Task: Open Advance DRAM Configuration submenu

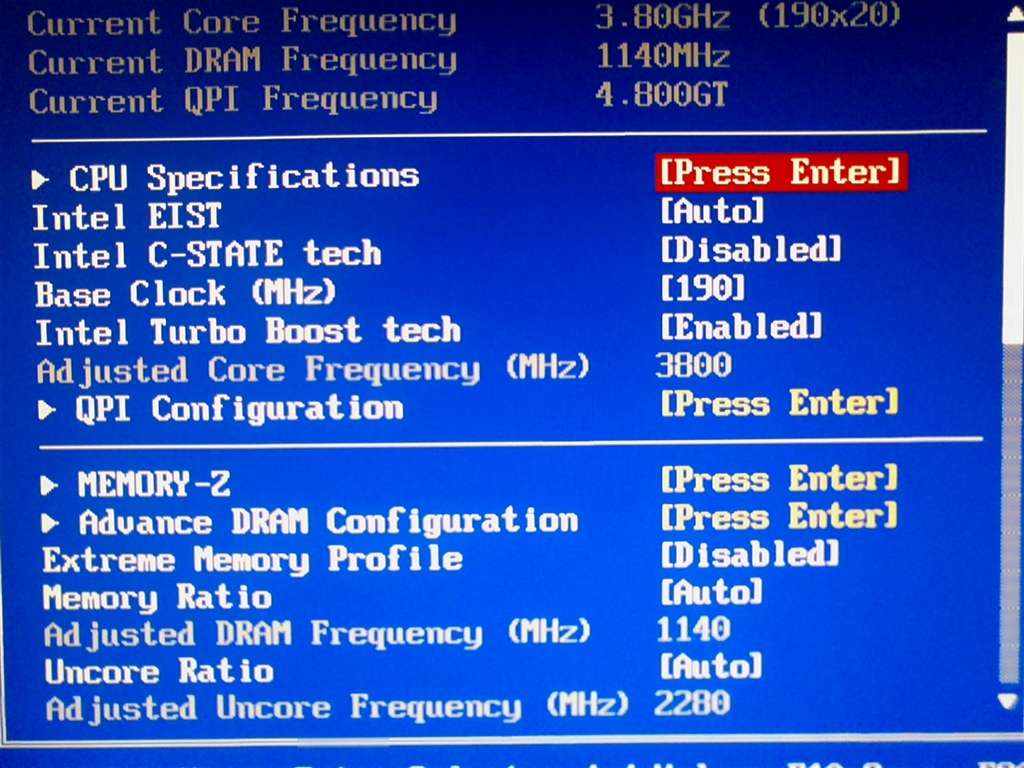Action: click(x=328, y=522)
